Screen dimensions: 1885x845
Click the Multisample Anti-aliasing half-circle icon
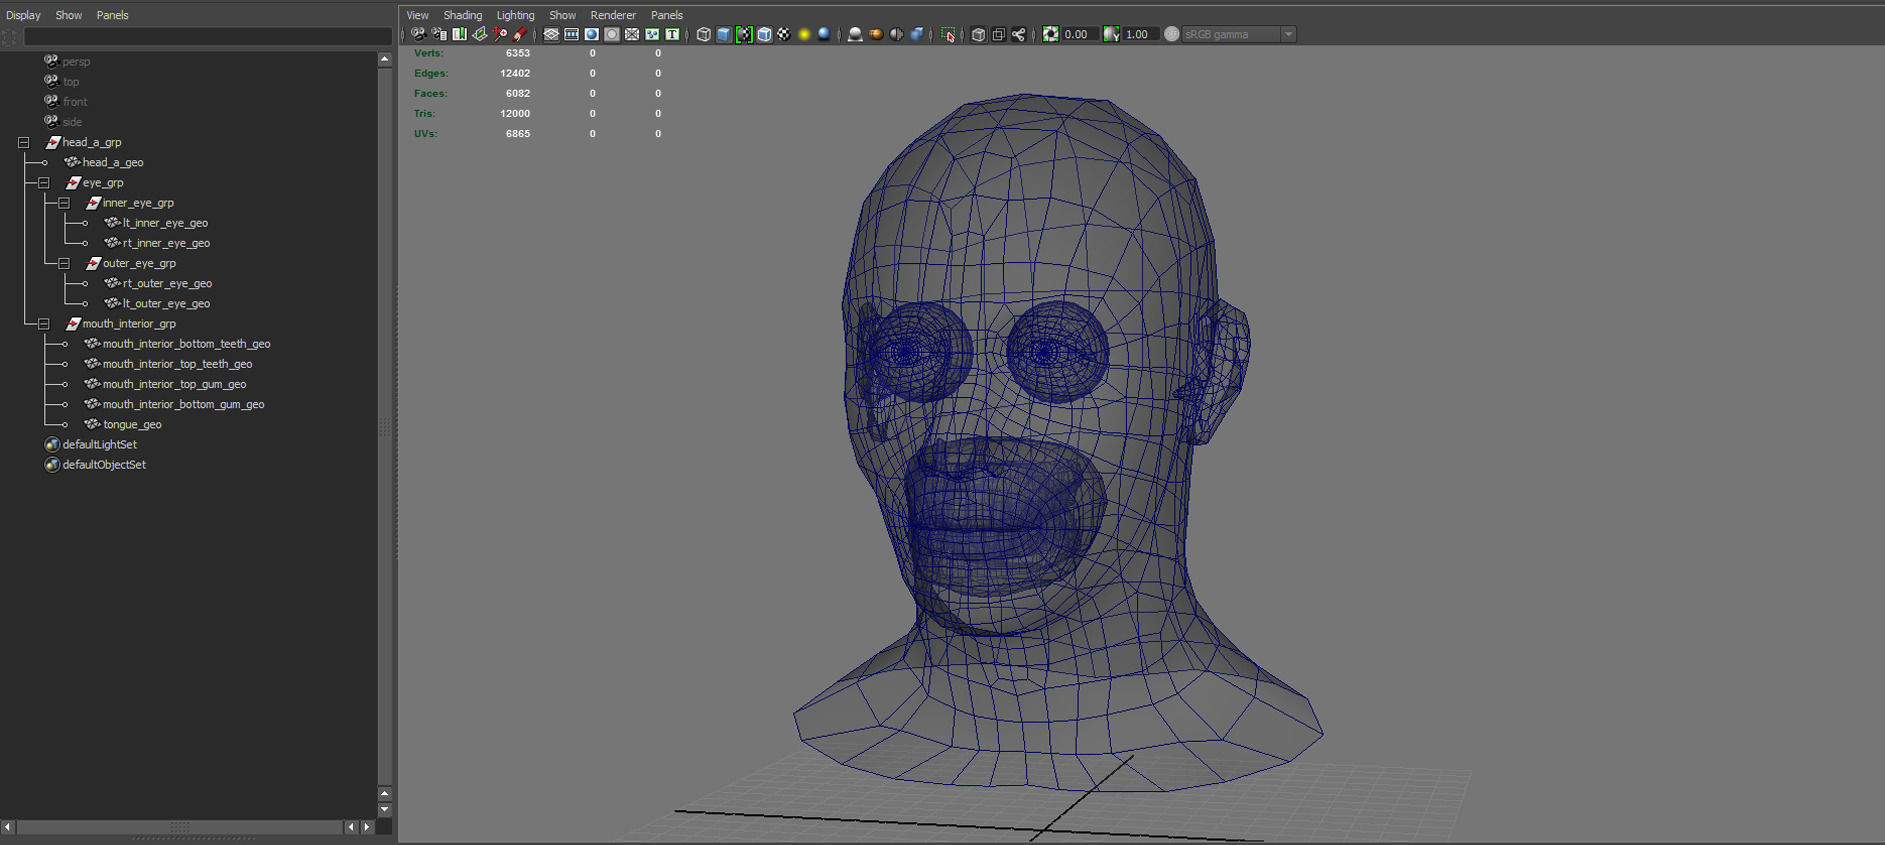click(896, 34)
